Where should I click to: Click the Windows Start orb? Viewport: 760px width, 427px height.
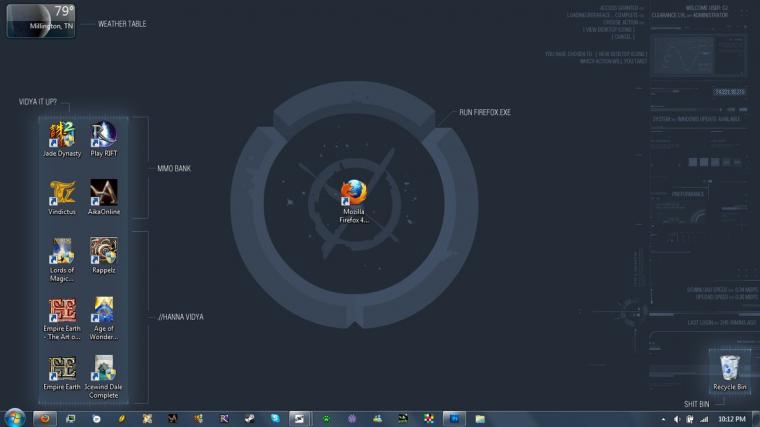point(15,418)
